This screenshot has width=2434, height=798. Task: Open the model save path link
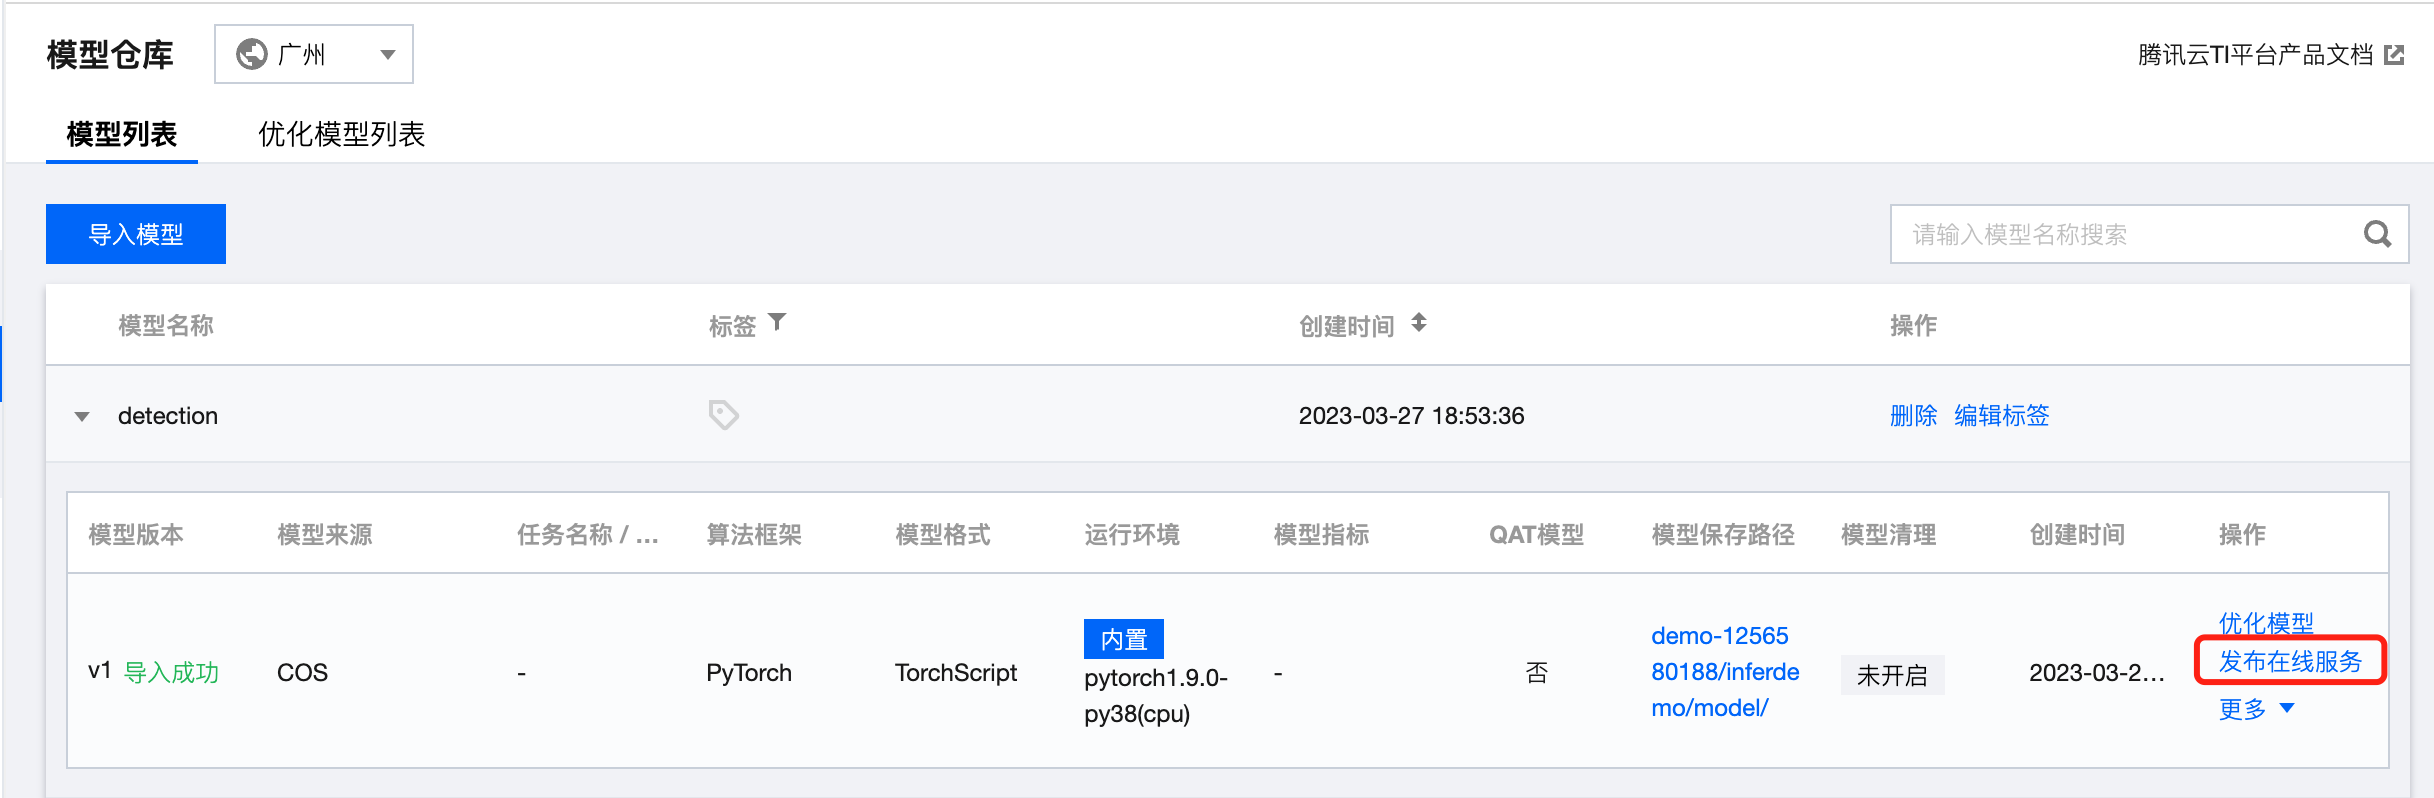[x=1725, y=672]
